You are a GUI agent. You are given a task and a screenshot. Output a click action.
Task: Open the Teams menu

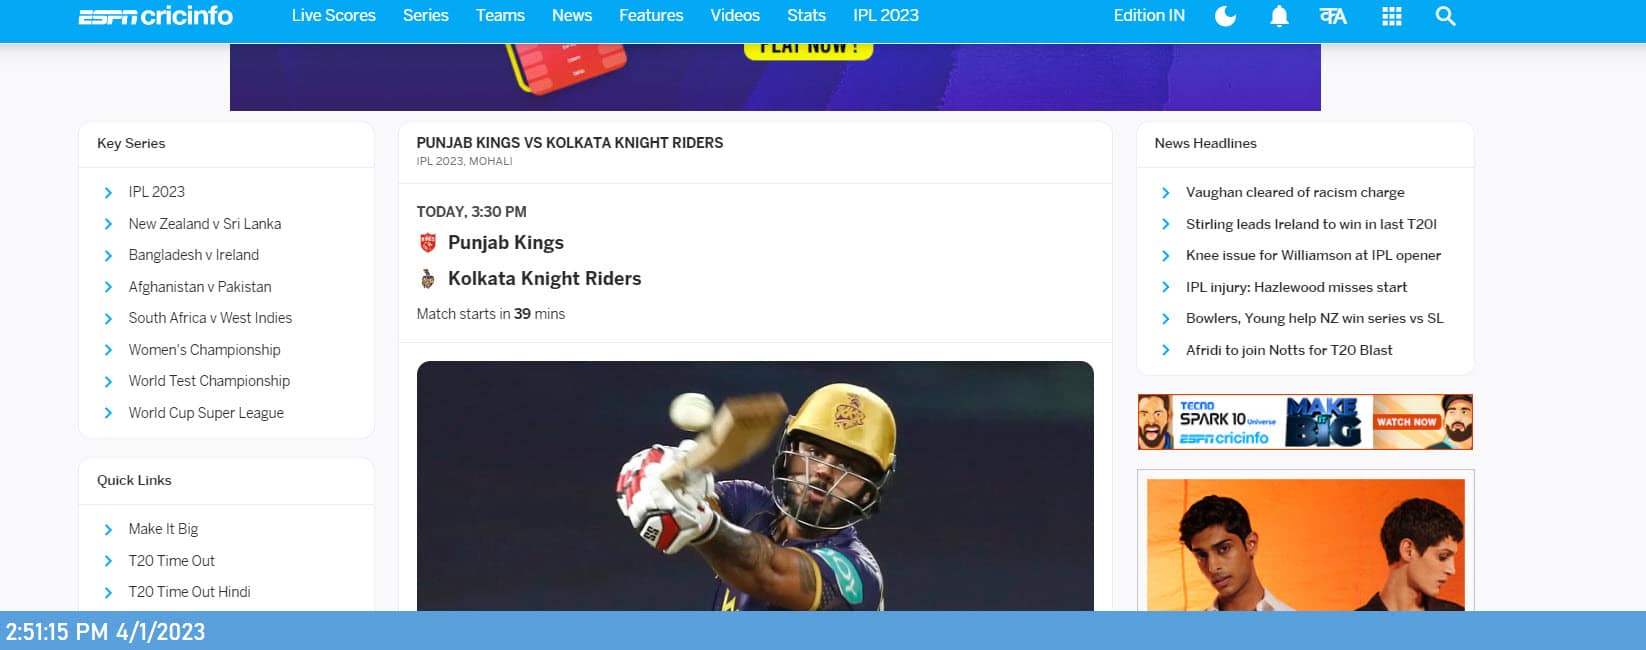(500, 16)
